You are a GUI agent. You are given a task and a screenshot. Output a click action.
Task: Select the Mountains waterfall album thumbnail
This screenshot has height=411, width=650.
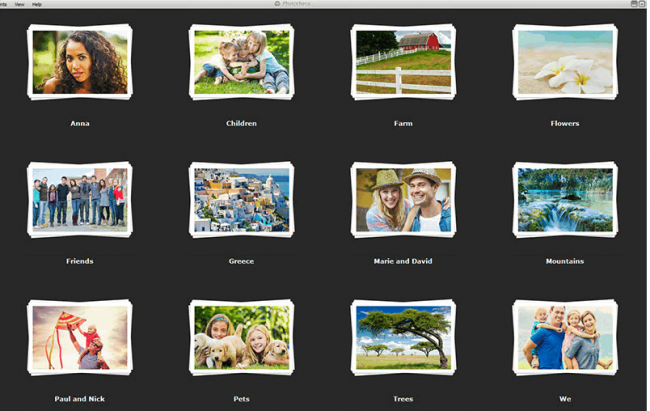pos(565,199)
